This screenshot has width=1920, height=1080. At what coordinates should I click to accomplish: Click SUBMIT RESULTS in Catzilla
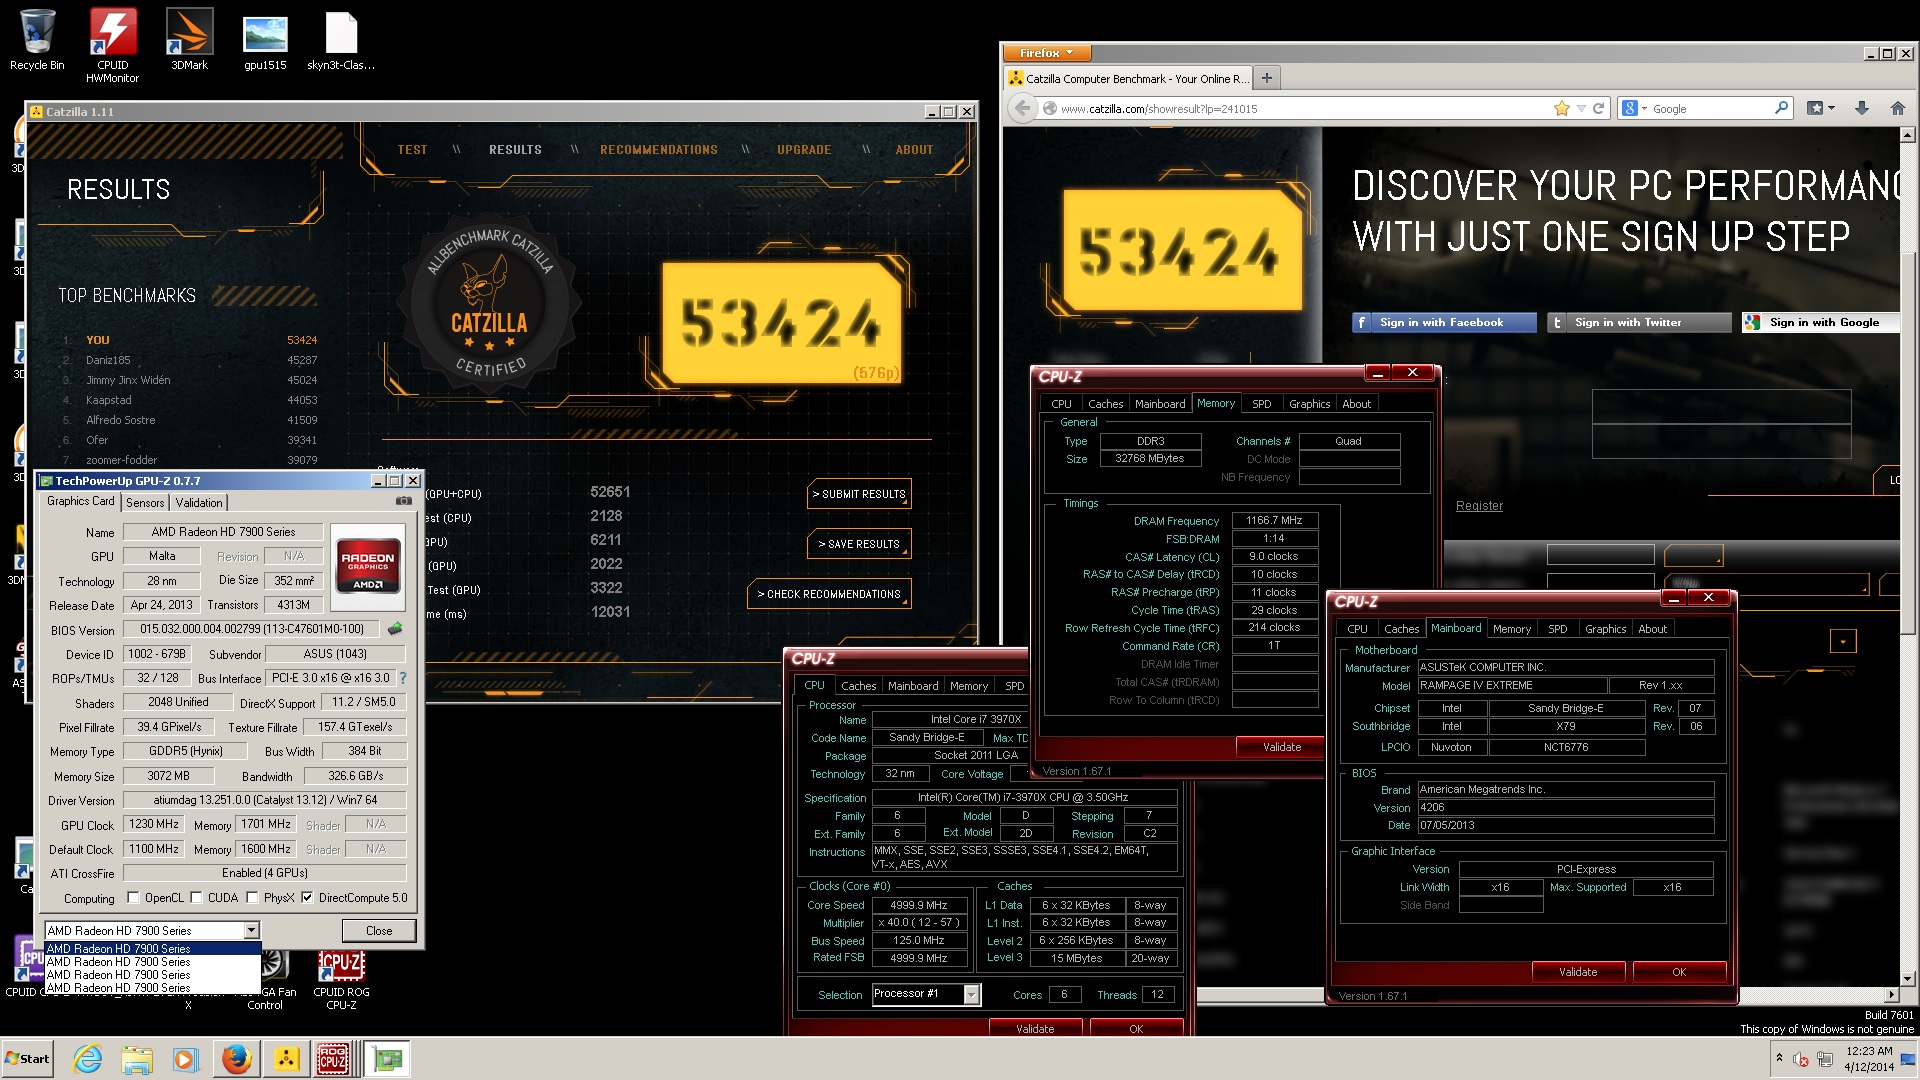(859, 494)
